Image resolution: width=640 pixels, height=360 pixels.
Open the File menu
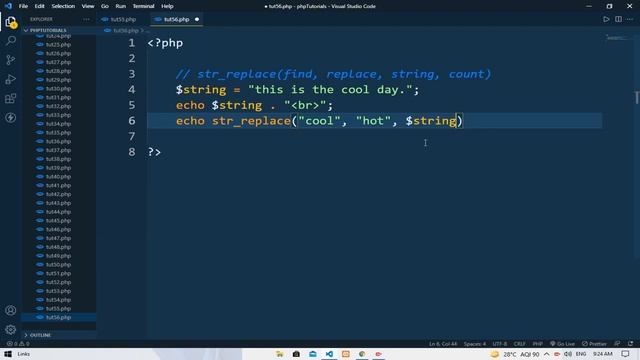point(23,6)
